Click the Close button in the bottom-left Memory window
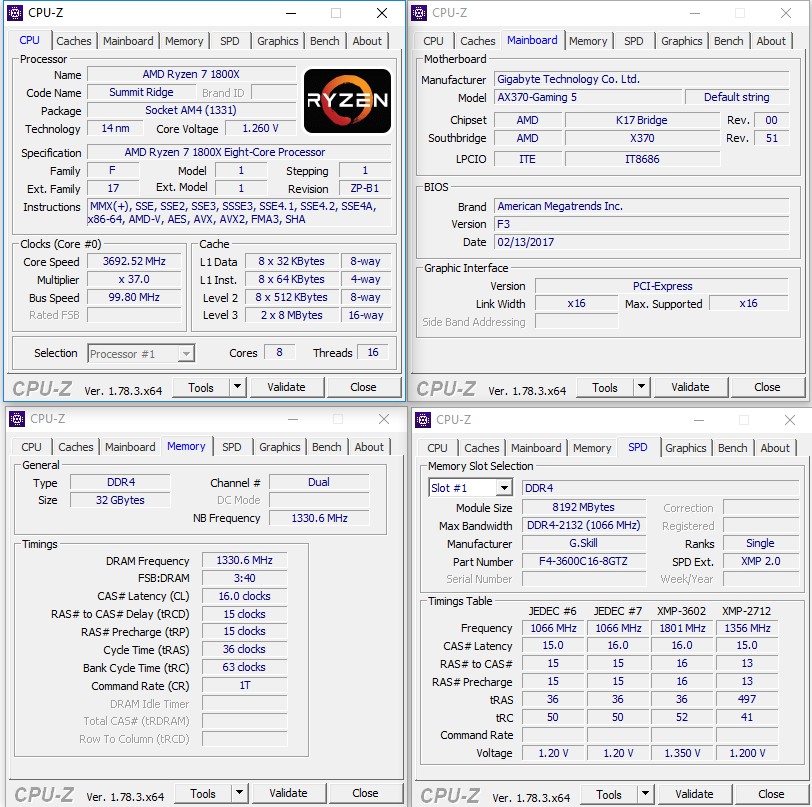 pos(365,793)
